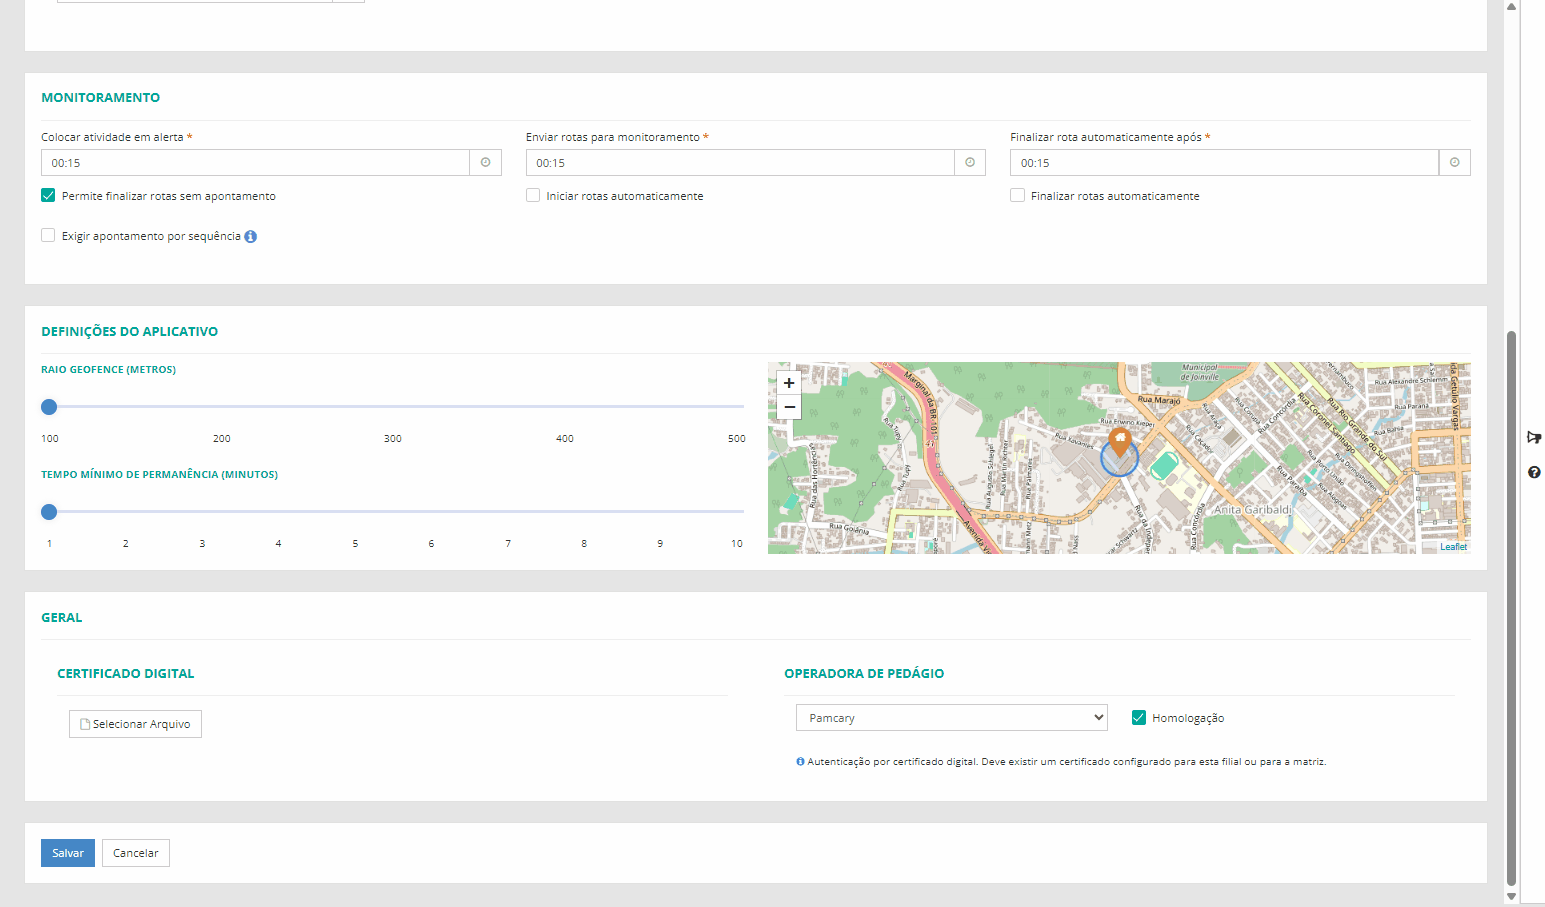
Task: Click the Rua Marajó label on the map
Action: 1160,400
